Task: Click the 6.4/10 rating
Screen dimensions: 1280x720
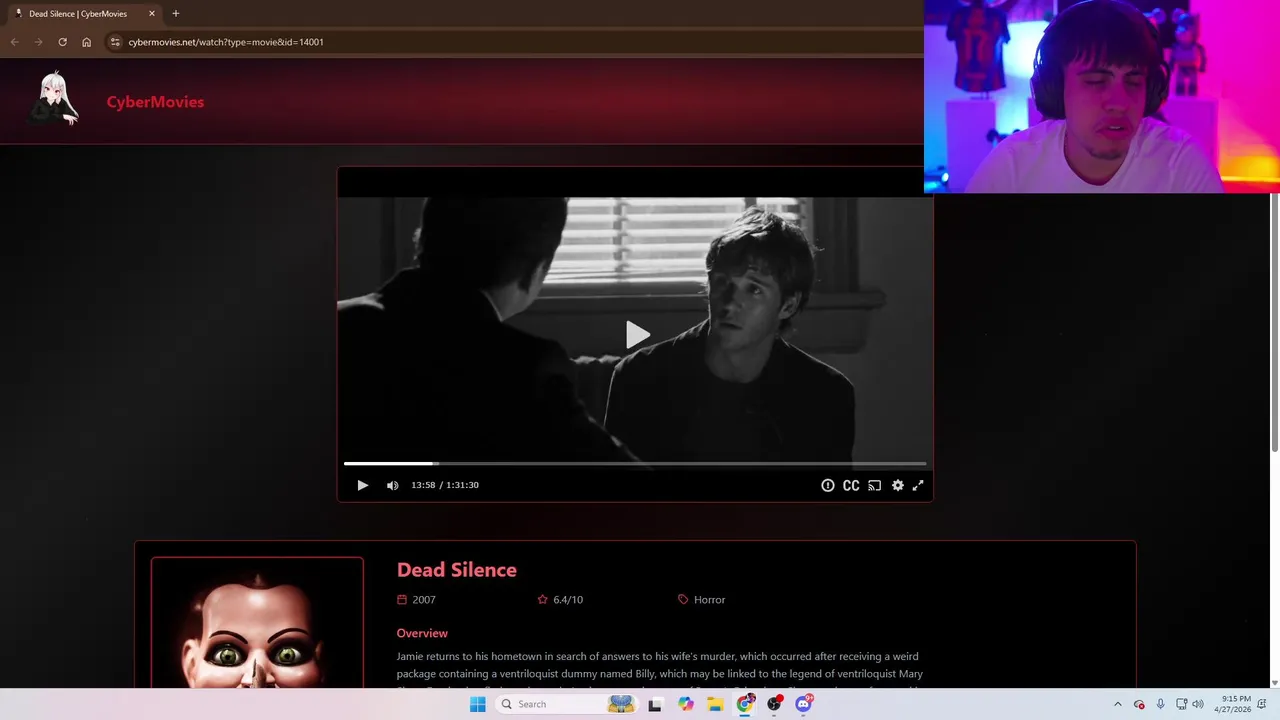Action: tap(568, 600)
